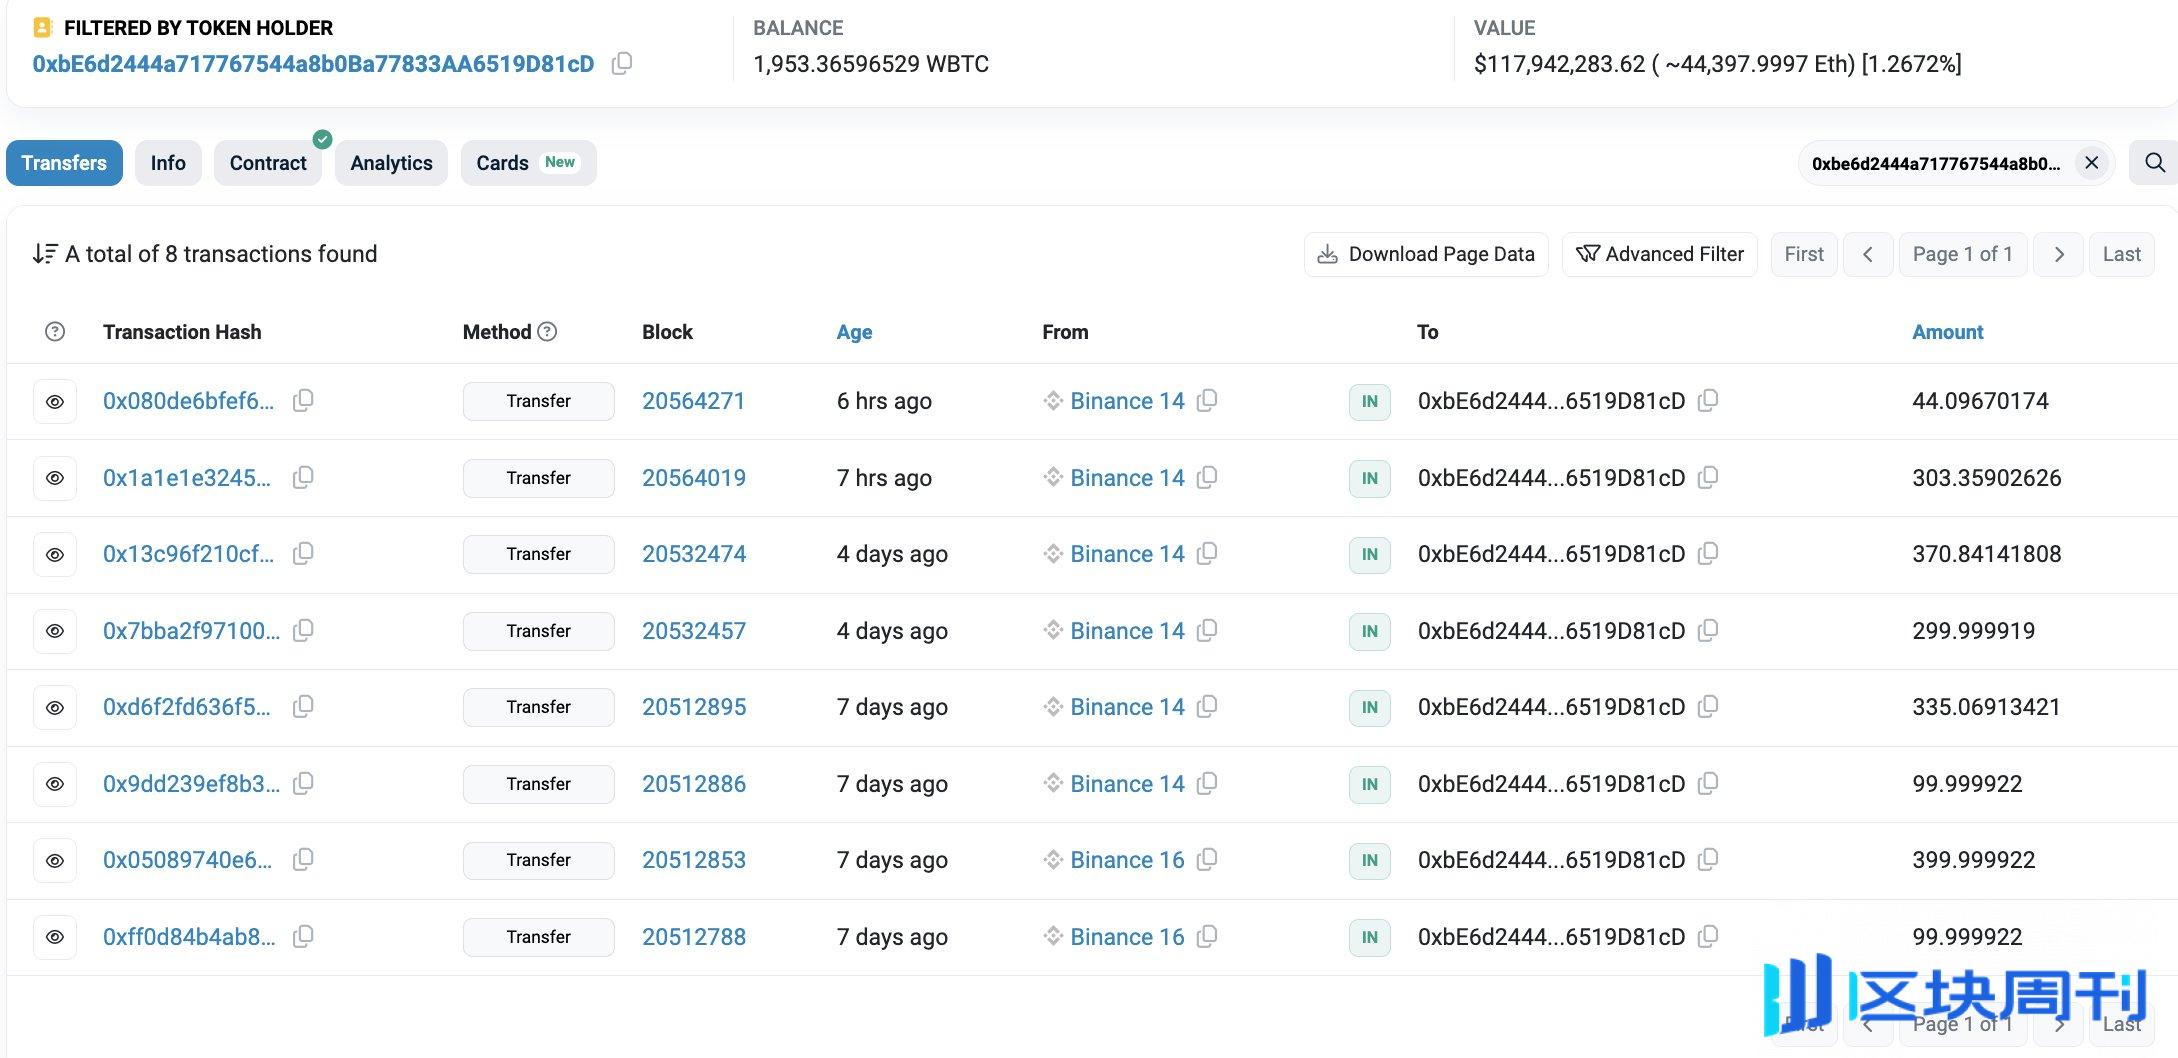Screen dimensions: 2178x1058
Task: Sort transactions by Age column
Action: pyautogui.click(x=854, y=332)
